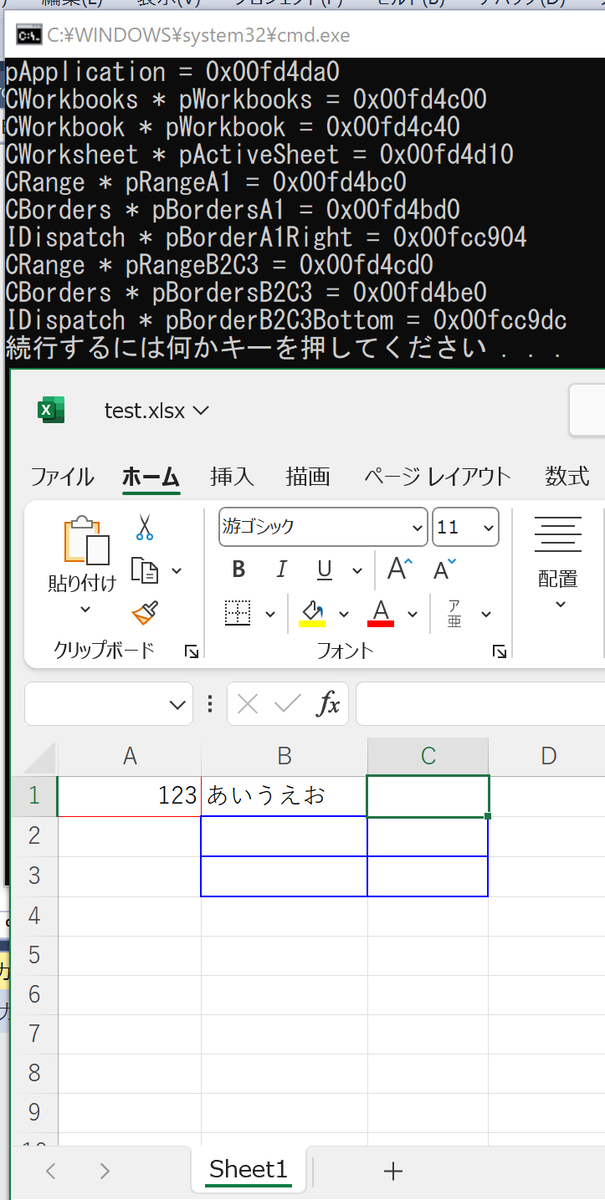The image size is (605, 1200).
Task: Select row 5 header
Action: (34, 954)
